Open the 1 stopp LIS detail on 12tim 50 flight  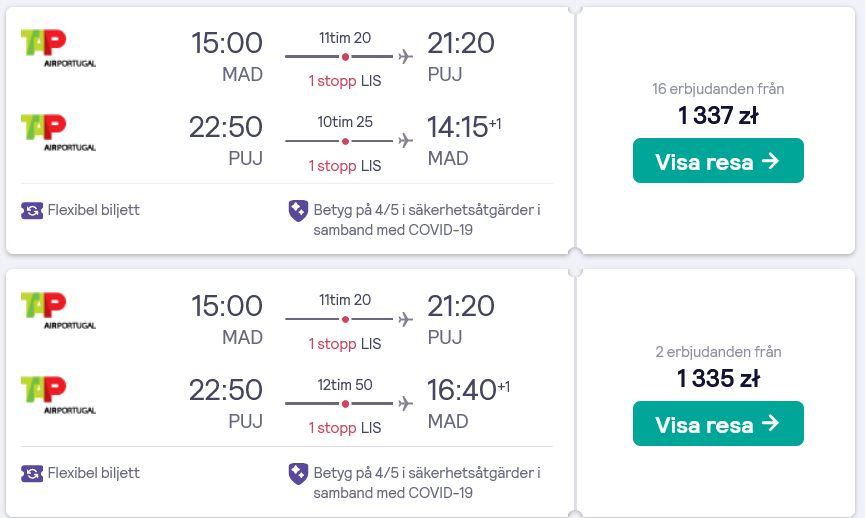click(345, 428)
